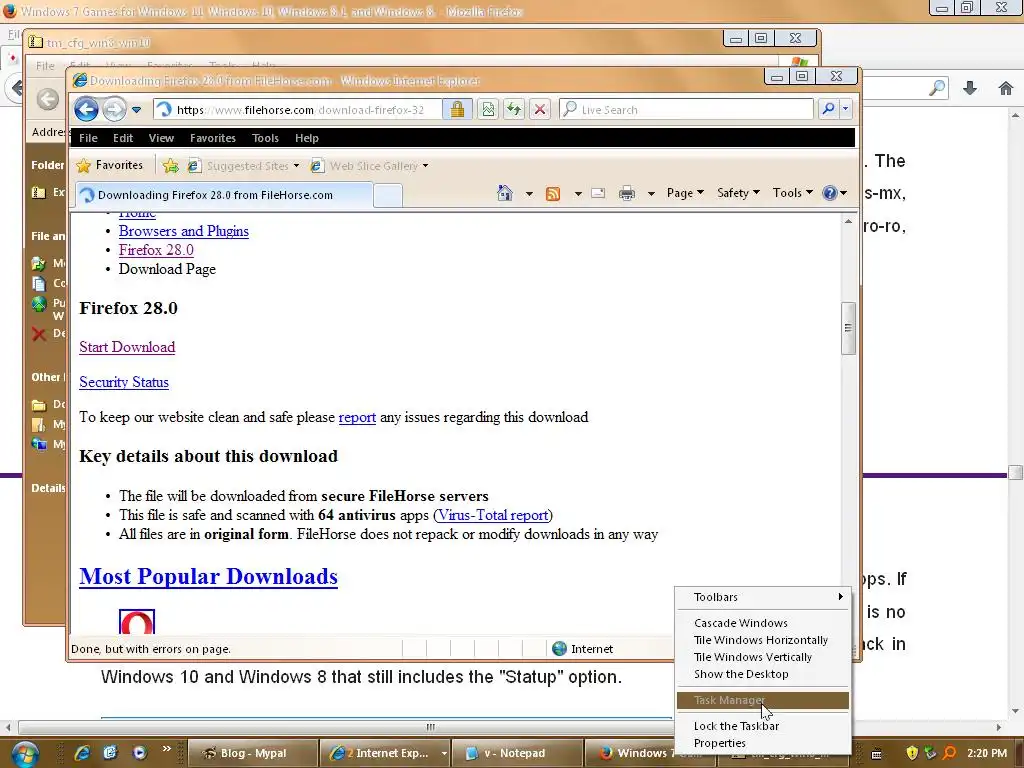Open the Page dropdown in command bar

pos(684,193)
